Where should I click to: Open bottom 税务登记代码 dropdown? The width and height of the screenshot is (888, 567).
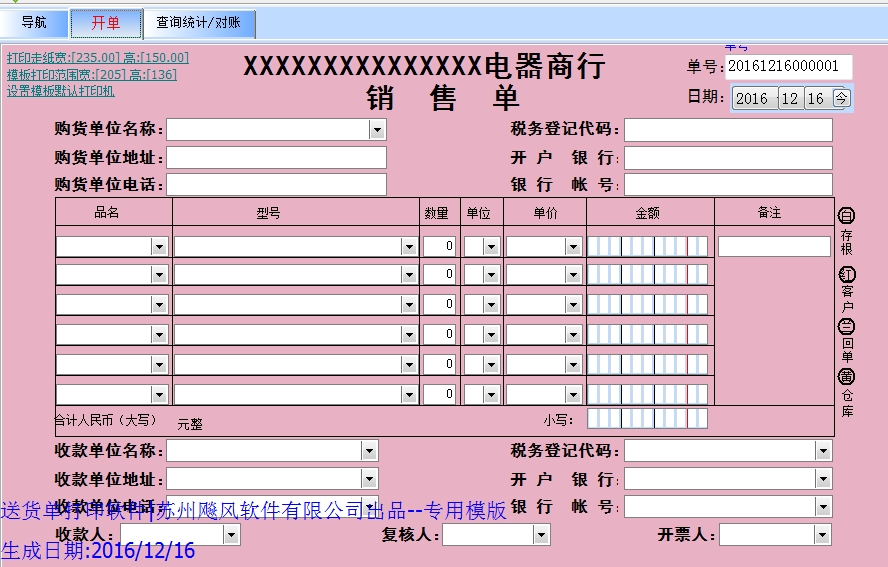tap(823, 451)
